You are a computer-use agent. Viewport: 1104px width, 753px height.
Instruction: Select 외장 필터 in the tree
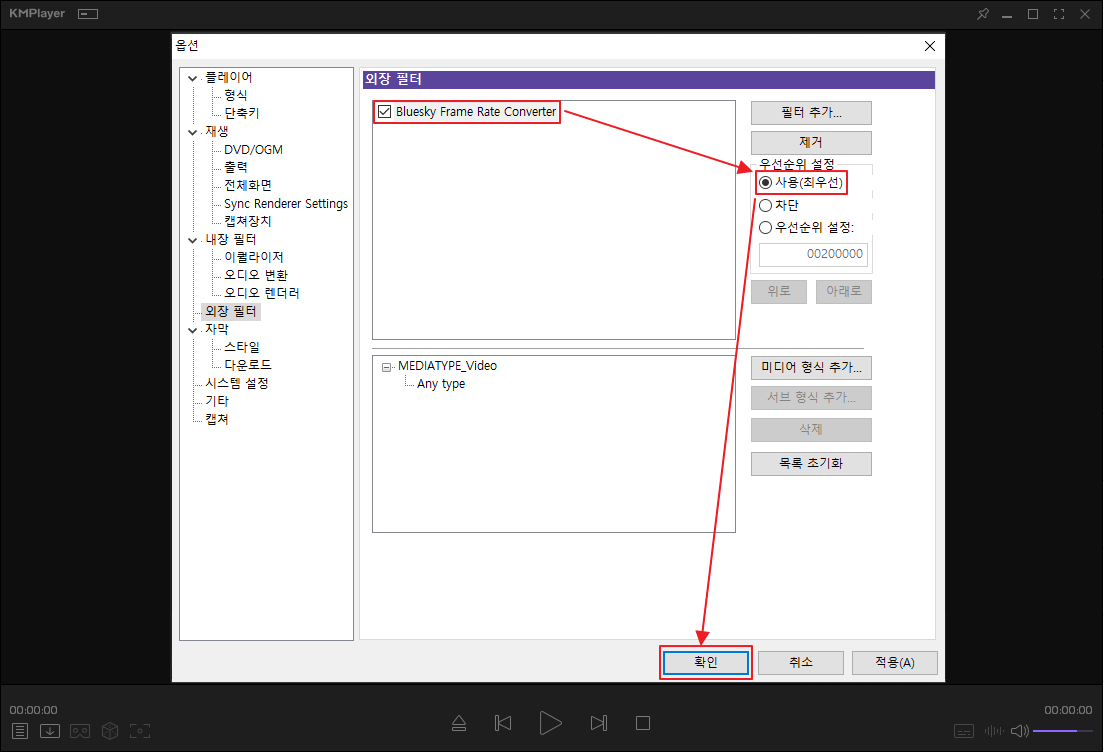(231, 311)
